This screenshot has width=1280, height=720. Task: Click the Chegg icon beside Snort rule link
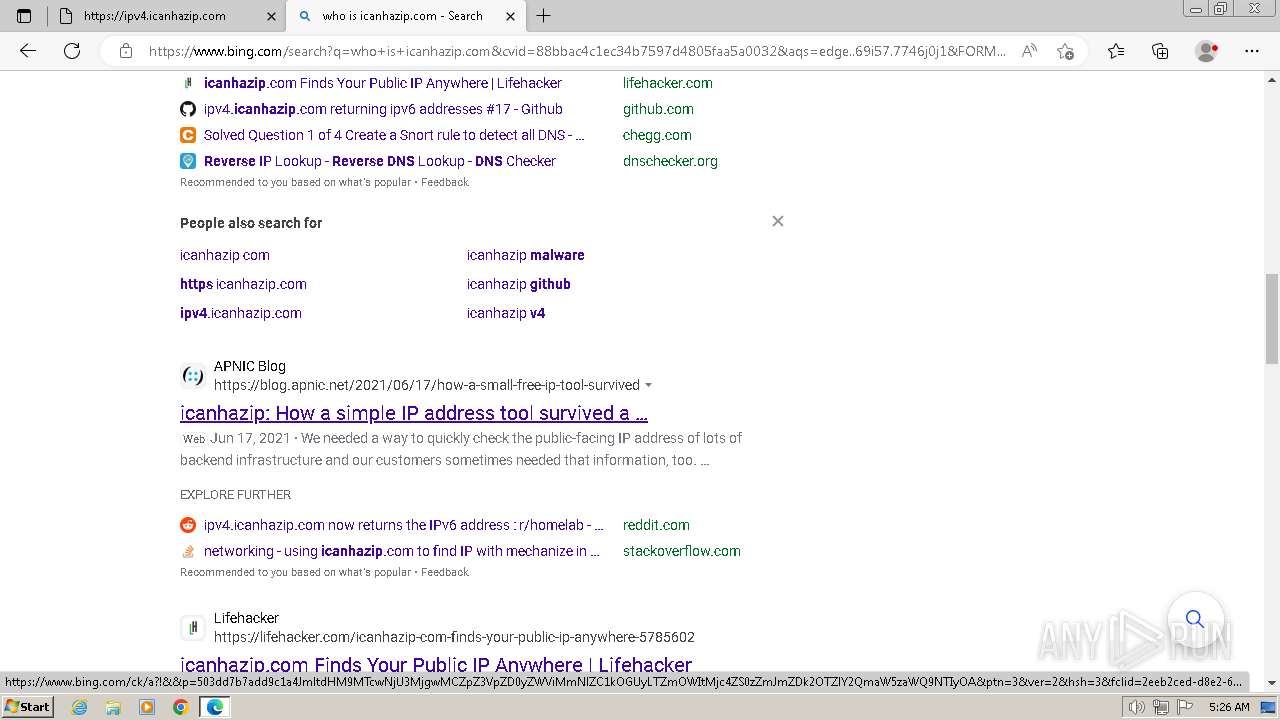(x=188, y=135)
